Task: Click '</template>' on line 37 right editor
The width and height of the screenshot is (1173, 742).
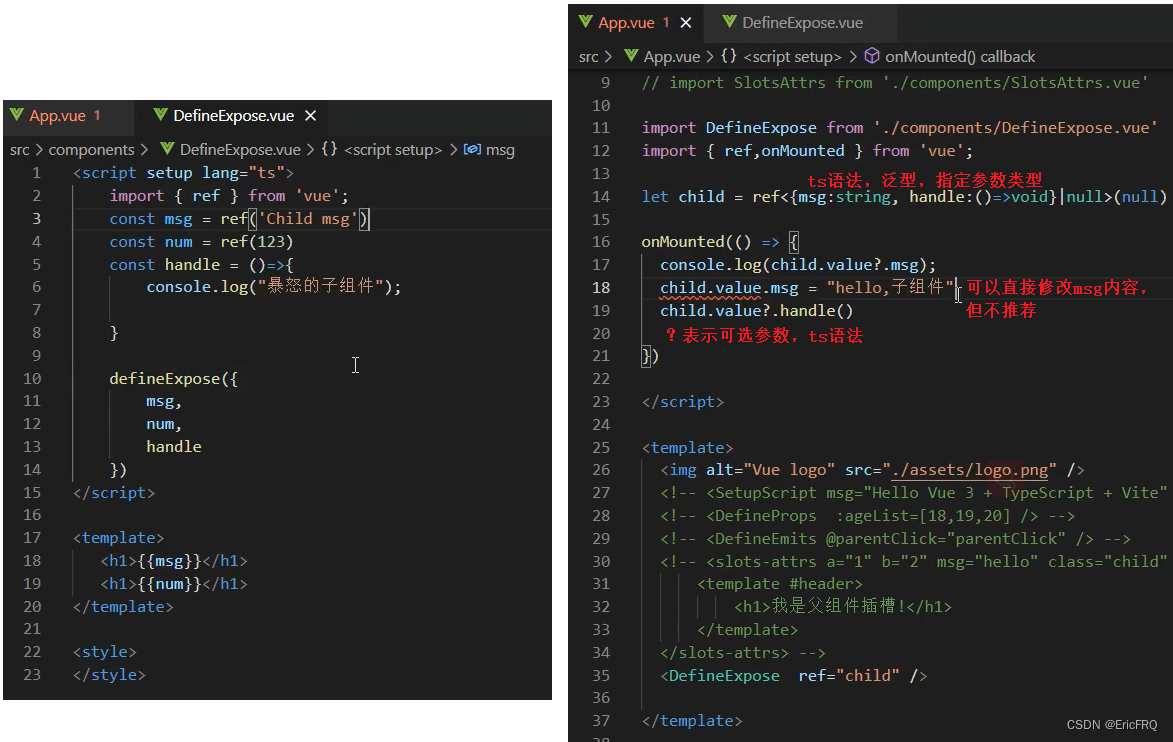Action: click(692, 721)
